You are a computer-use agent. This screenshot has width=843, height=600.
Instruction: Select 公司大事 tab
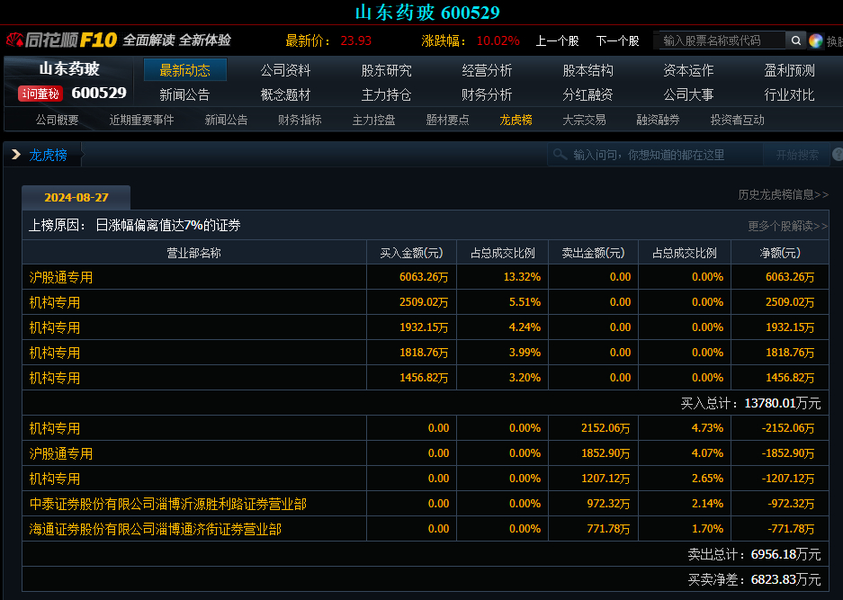(688, 95)
